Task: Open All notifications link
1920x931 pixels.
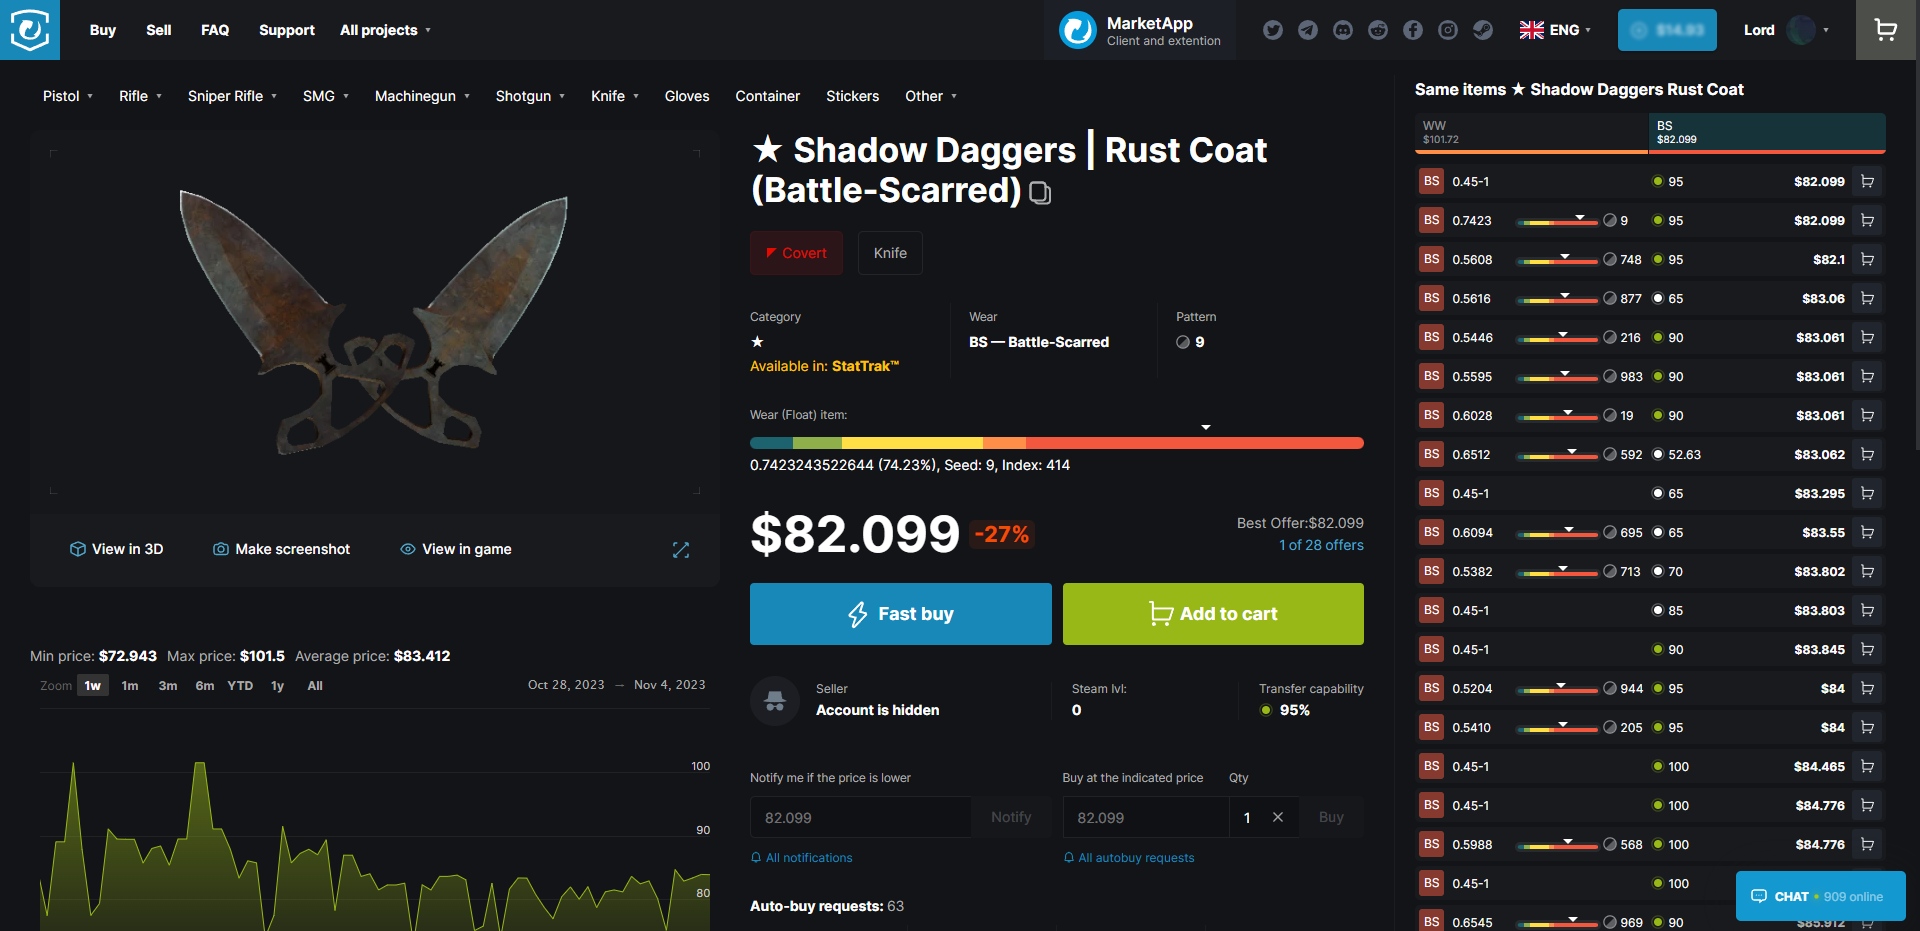Action: coord(802,858)
